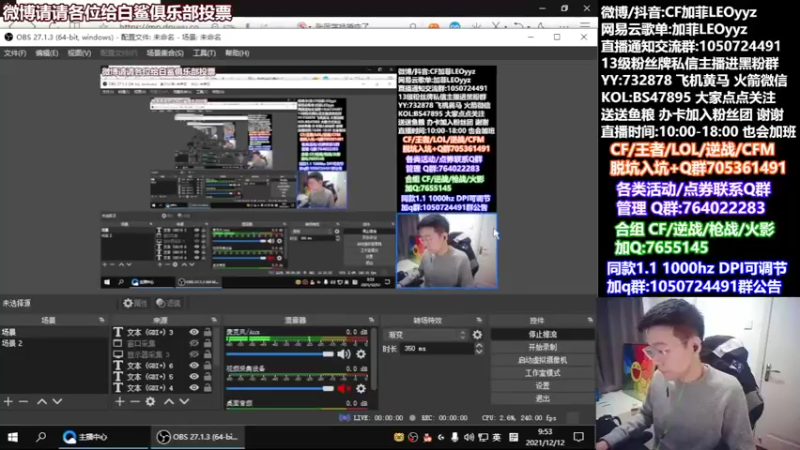
Task: Hide the 文本 (GDI+) 5 source
Action: [194, 377]
